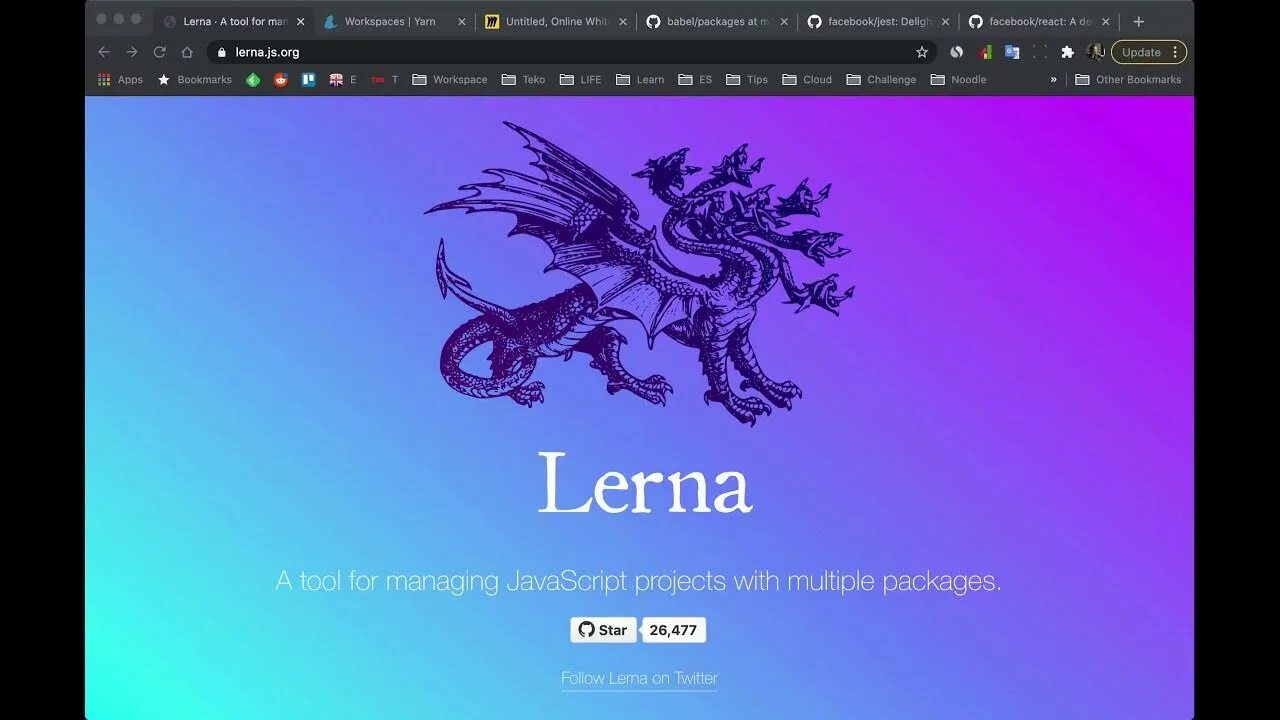
Task: View site security lock info
Action: click(222, 52)
